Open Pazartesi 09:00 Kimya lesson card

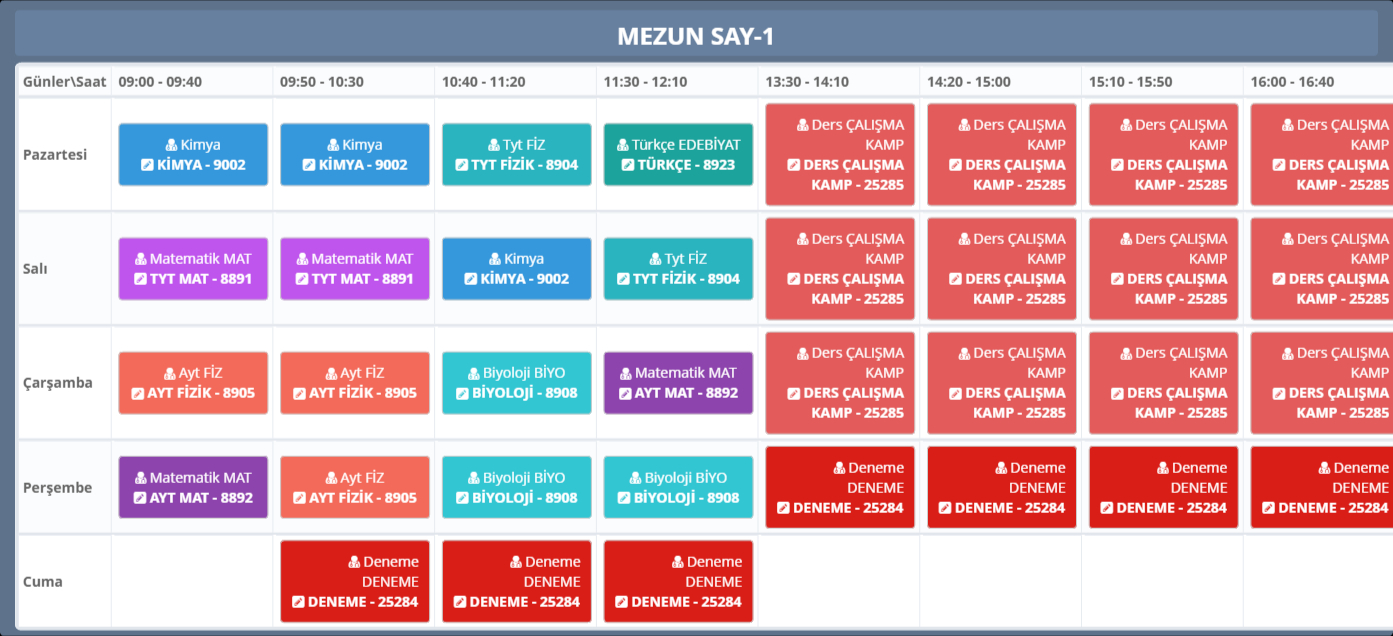(x=193, y=154)
